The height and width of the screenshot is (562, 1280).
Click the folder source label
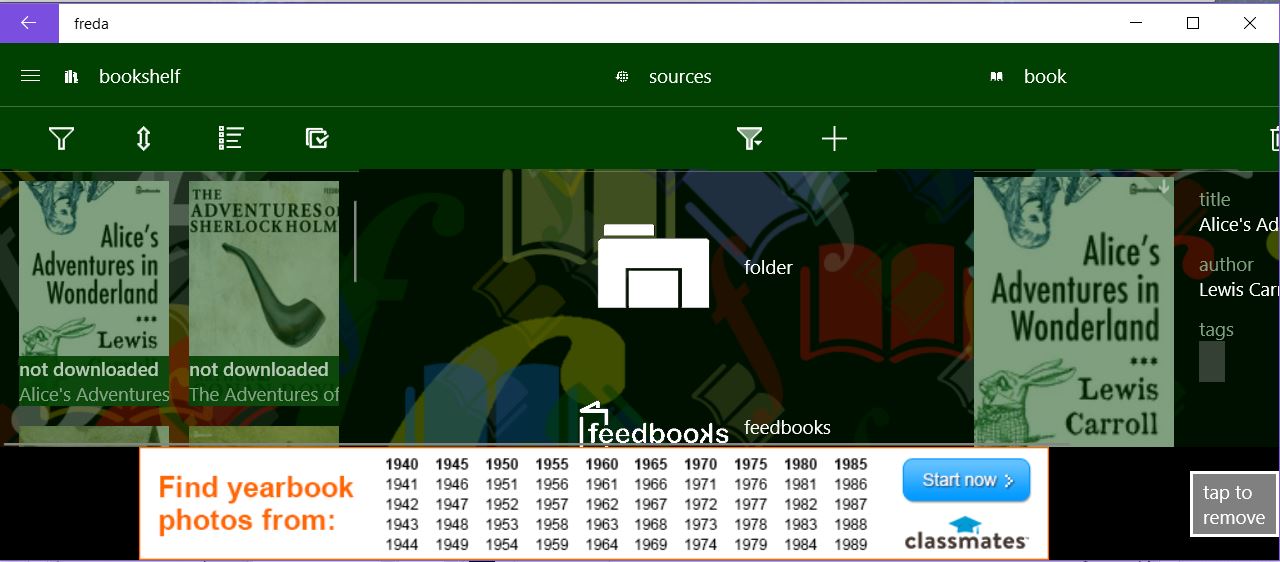tap(768, 267)
